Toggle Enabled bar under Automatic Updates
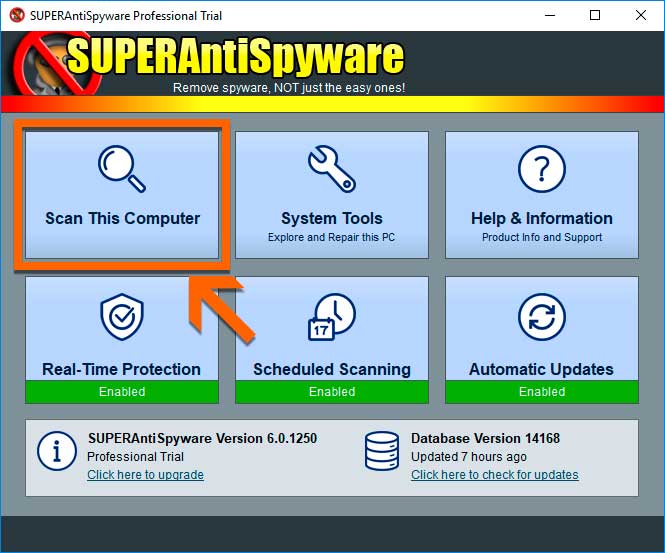 pos(542,391)
